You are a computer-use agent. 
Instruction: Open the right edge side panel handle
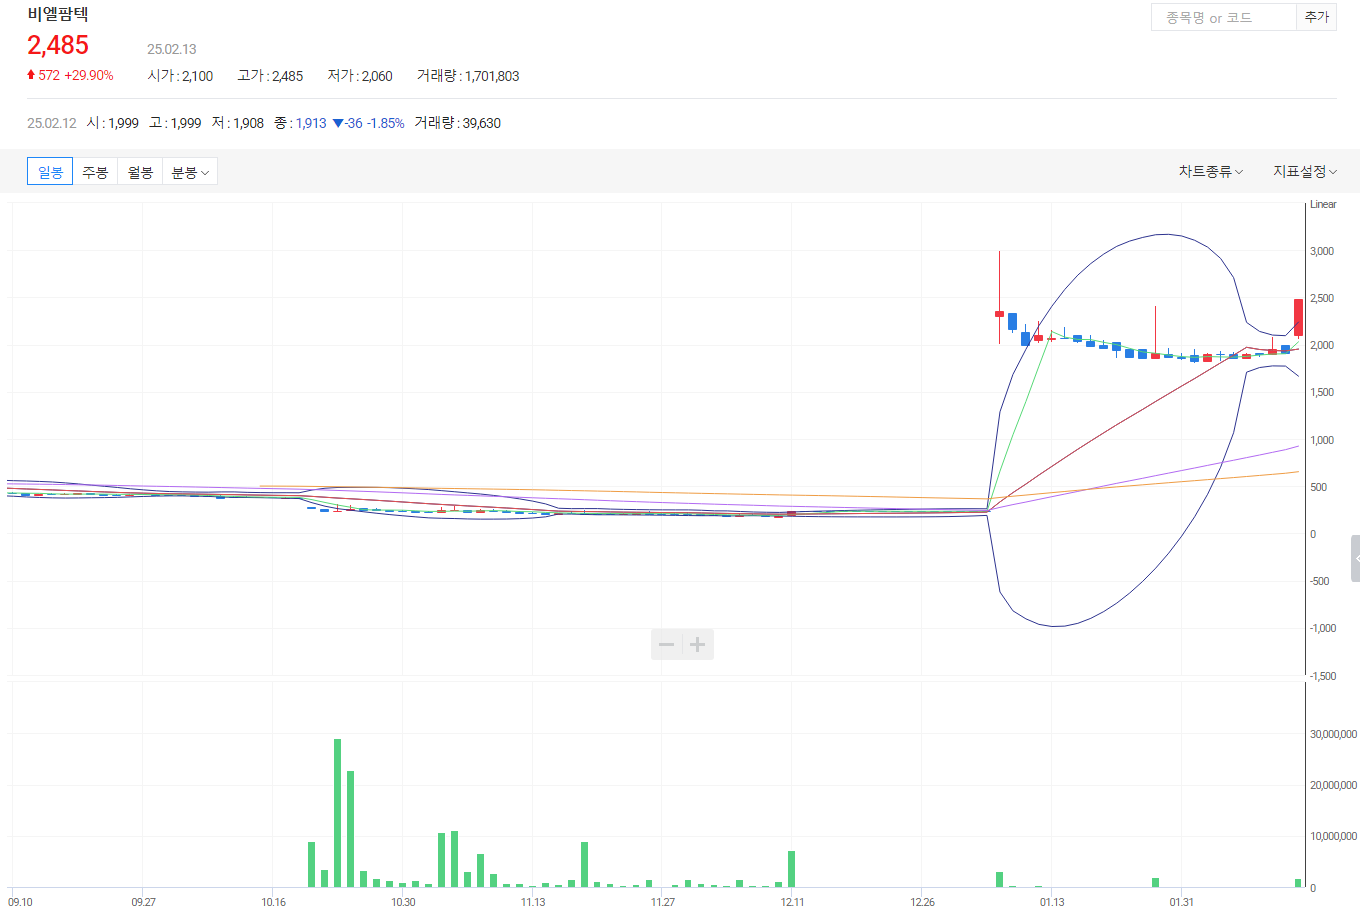click(x=1355, y=558)
